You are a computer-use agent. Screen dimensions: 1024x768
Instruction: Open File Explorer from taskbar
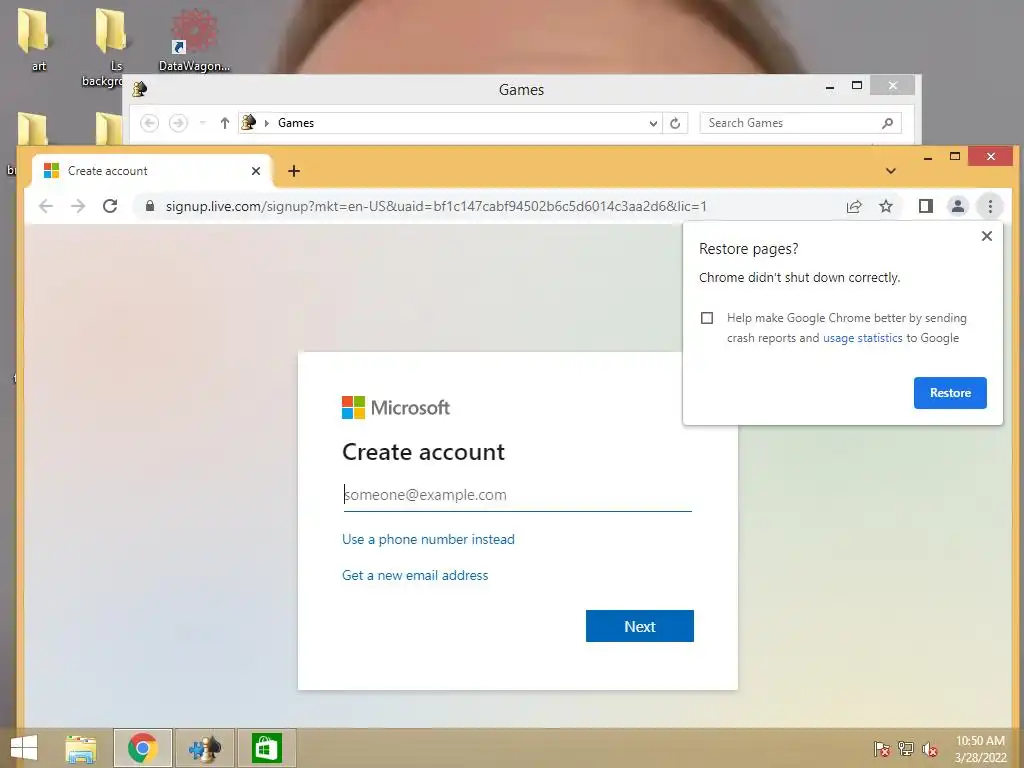click(x=81, y=748)
